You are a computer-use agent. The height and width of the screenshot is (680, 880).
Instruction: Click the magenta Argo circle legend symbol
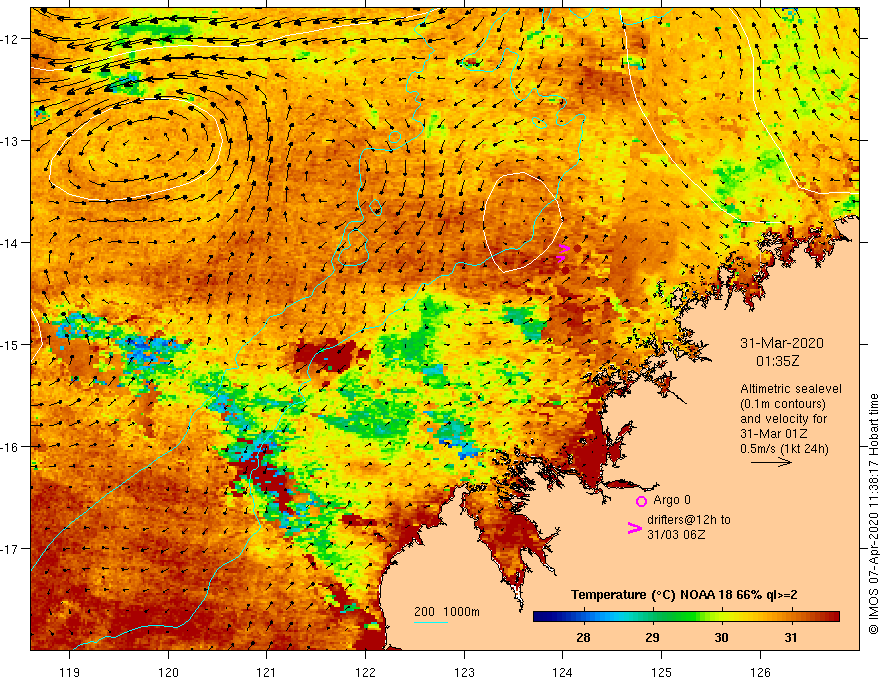click(x=641, y=501)
